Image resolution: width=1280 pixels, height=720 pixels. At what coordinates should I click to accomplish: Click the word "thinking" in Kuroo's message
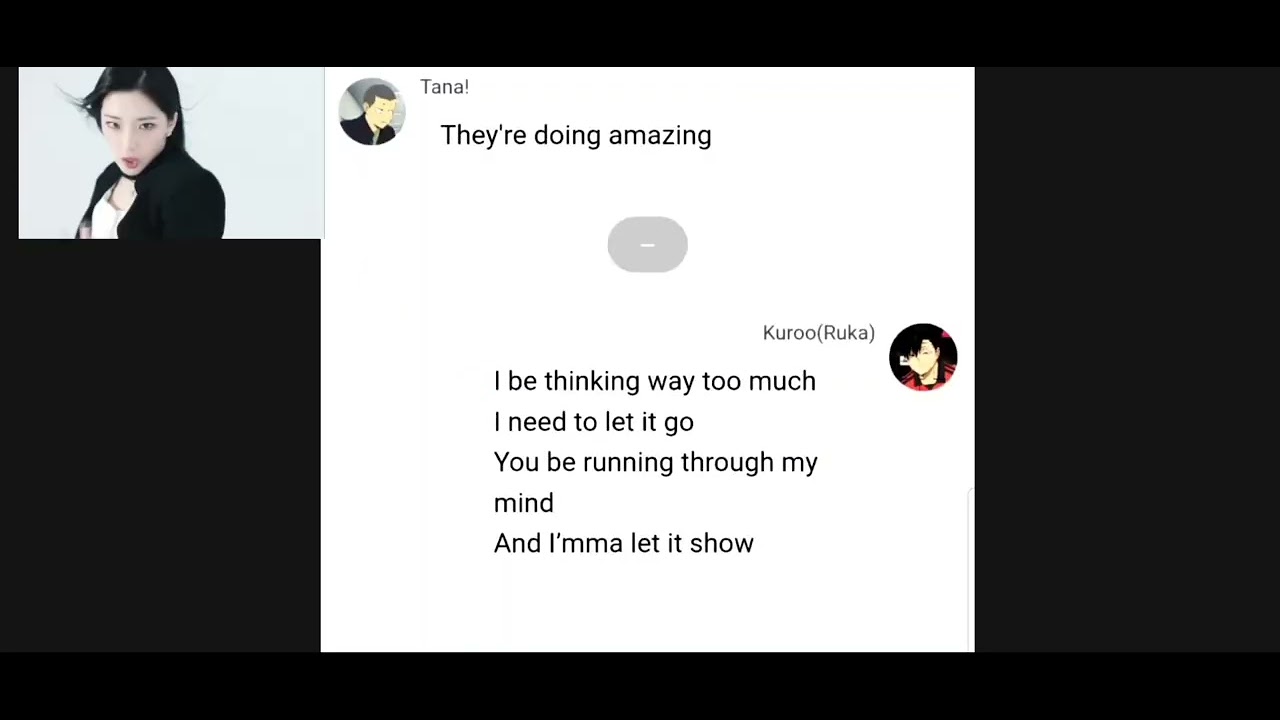point(591,381)
